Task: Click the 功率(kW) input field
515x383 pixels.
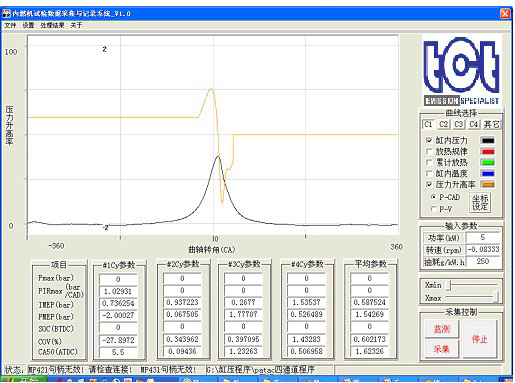Action: pos(483,237)
